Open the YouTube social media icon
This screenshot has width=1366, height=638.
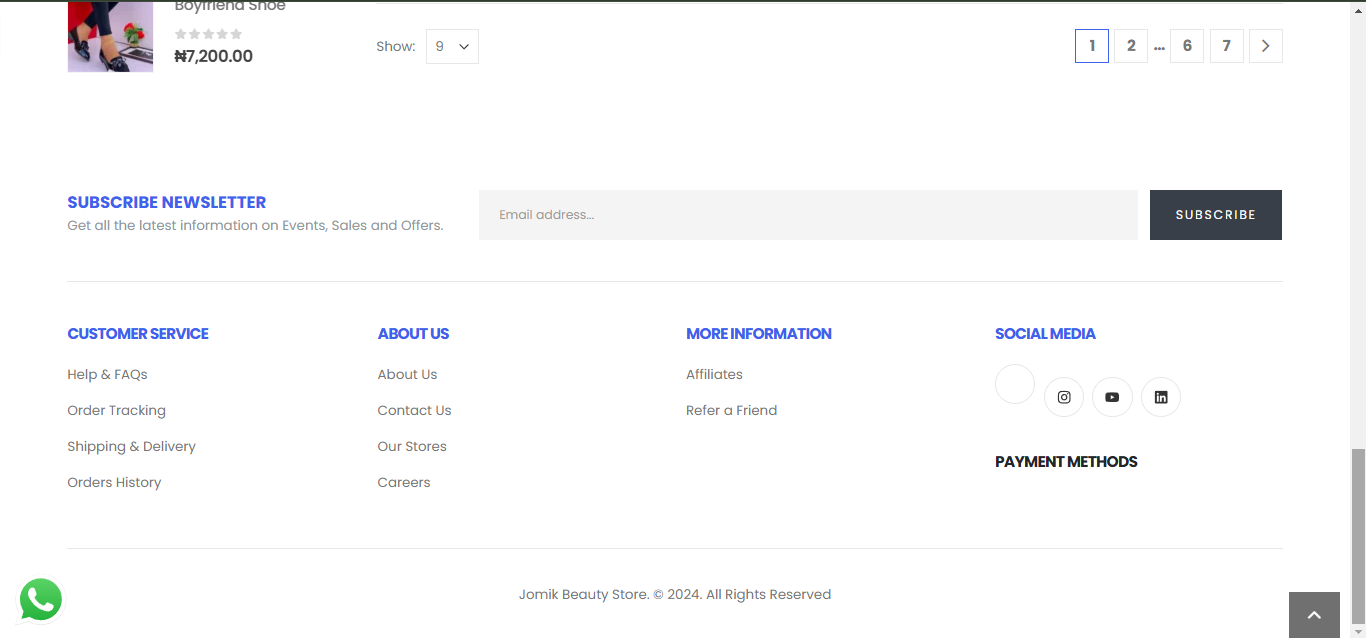tap(1112, 397)
